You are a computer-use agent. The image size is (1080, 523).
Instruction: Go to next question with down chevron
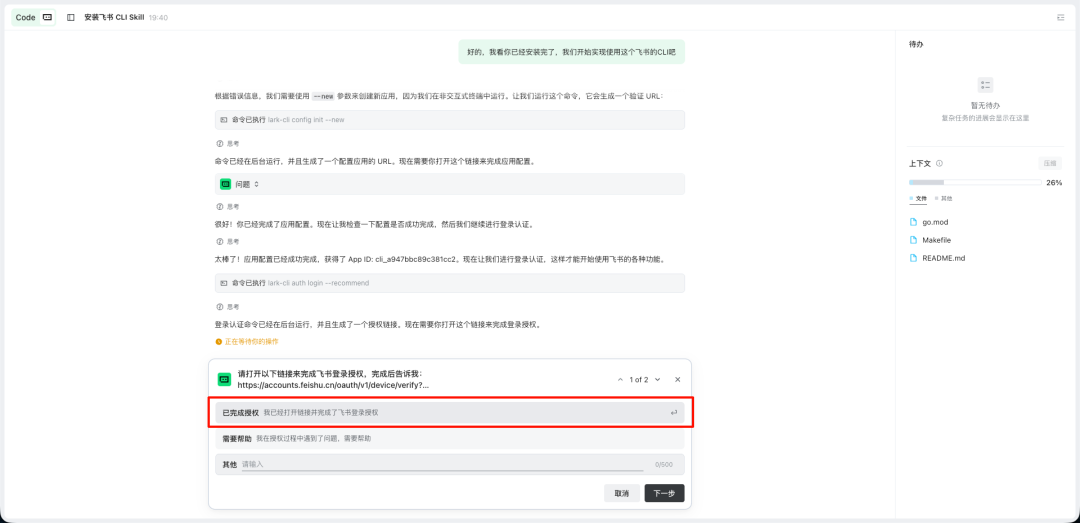(x=657, y=380)
